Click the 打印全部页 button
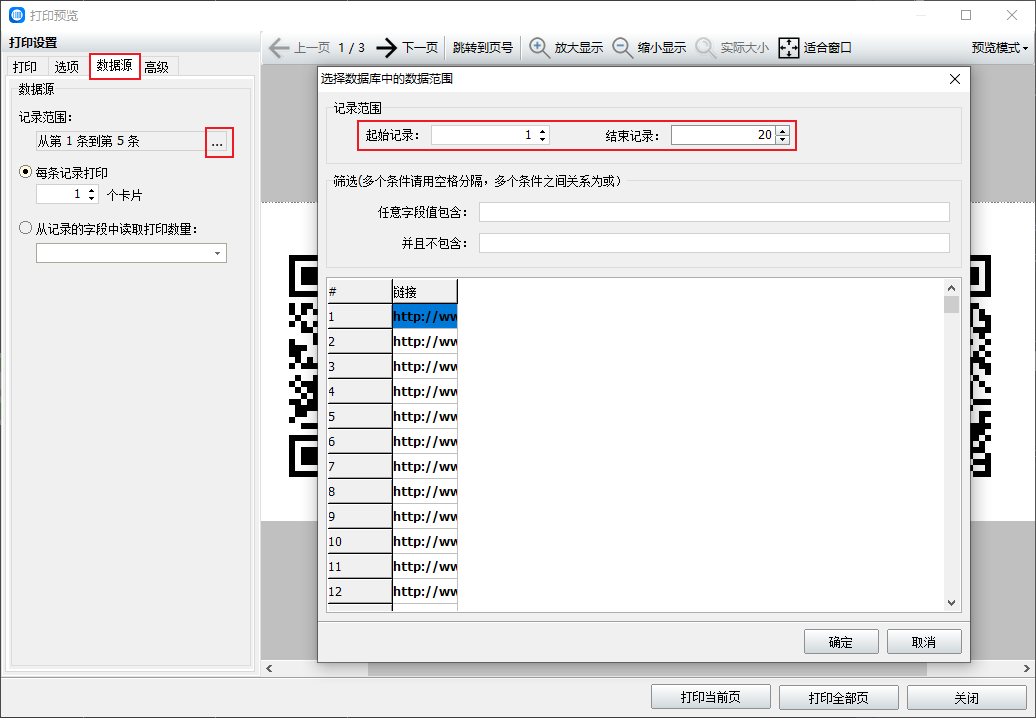 (838, 697)
